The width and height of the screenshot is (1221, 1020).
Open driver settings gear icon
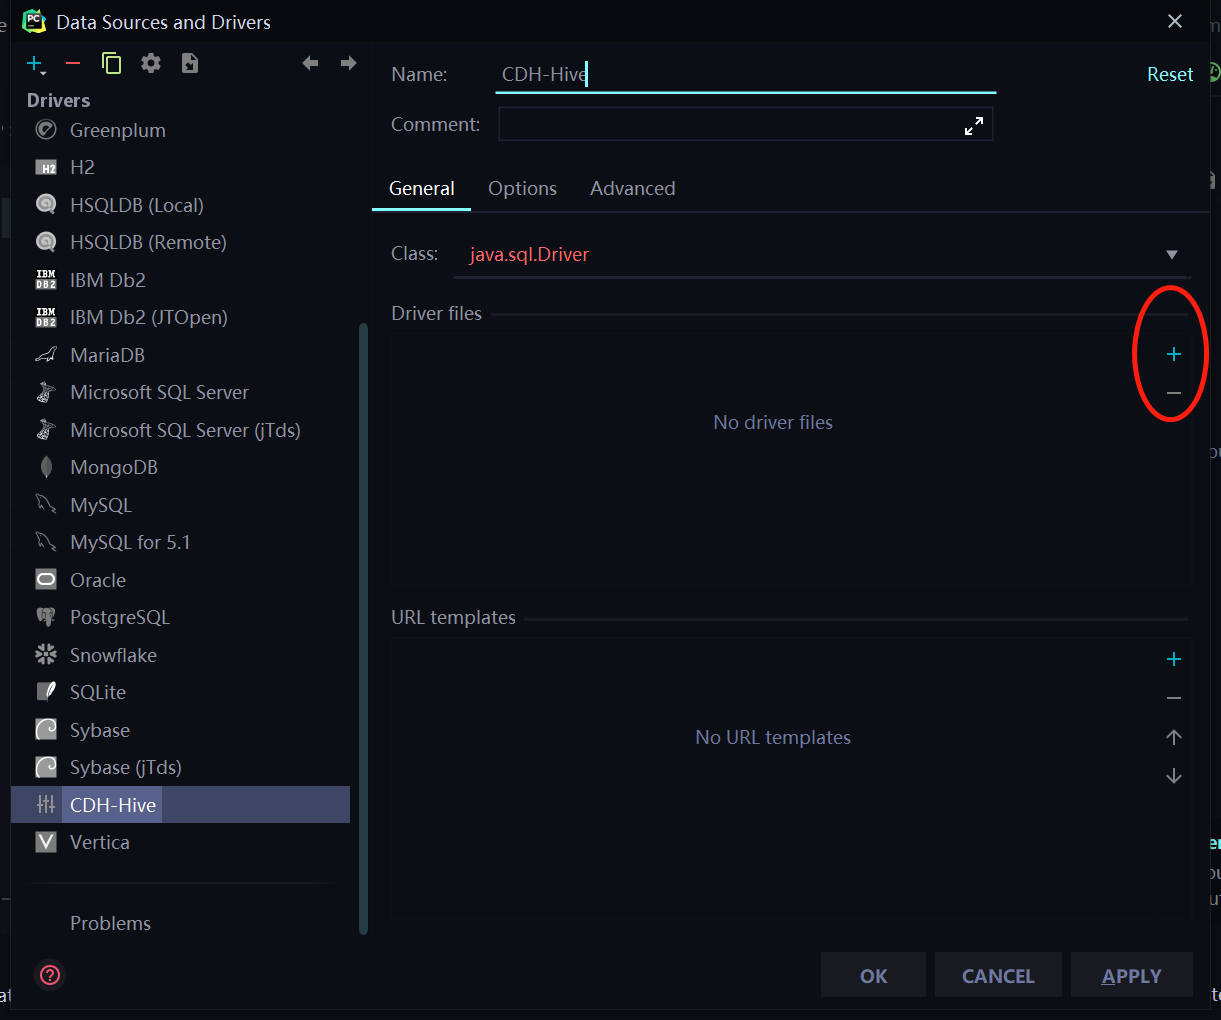point(151,64)
